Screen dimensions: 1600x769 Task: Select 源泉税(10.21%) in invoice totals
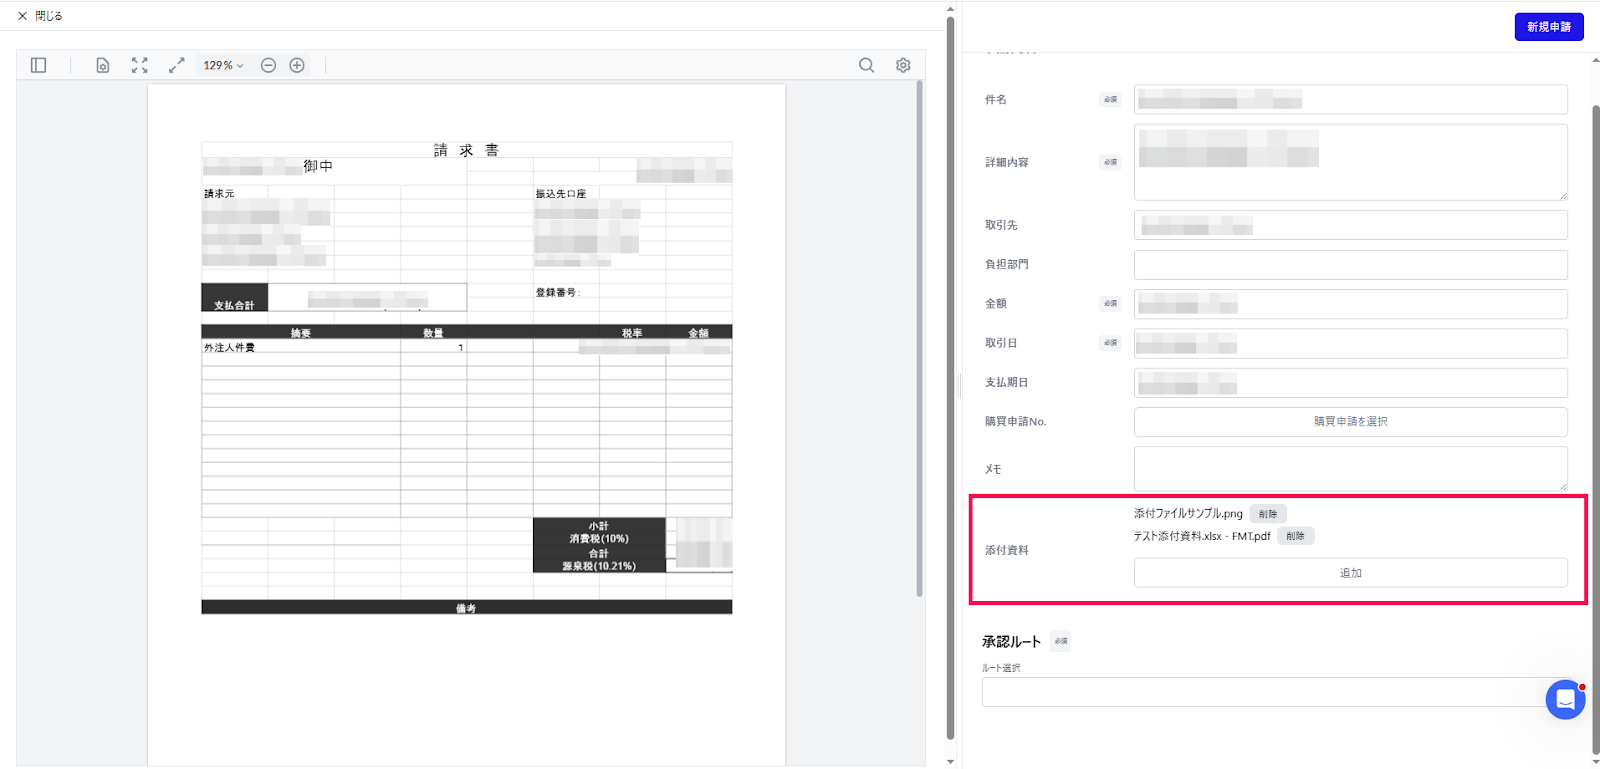pos(599,566)
